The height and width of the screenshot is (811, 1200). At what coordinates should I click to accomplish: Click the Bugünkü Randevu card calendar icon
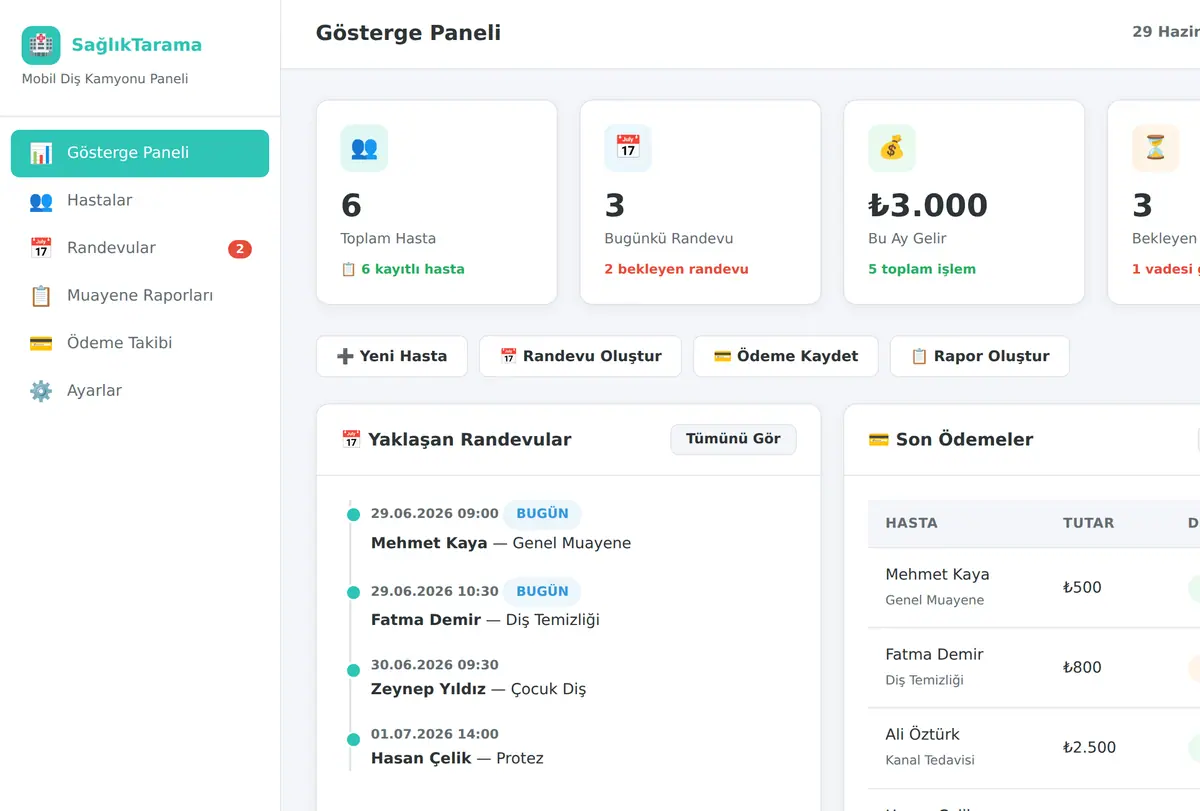628,148
